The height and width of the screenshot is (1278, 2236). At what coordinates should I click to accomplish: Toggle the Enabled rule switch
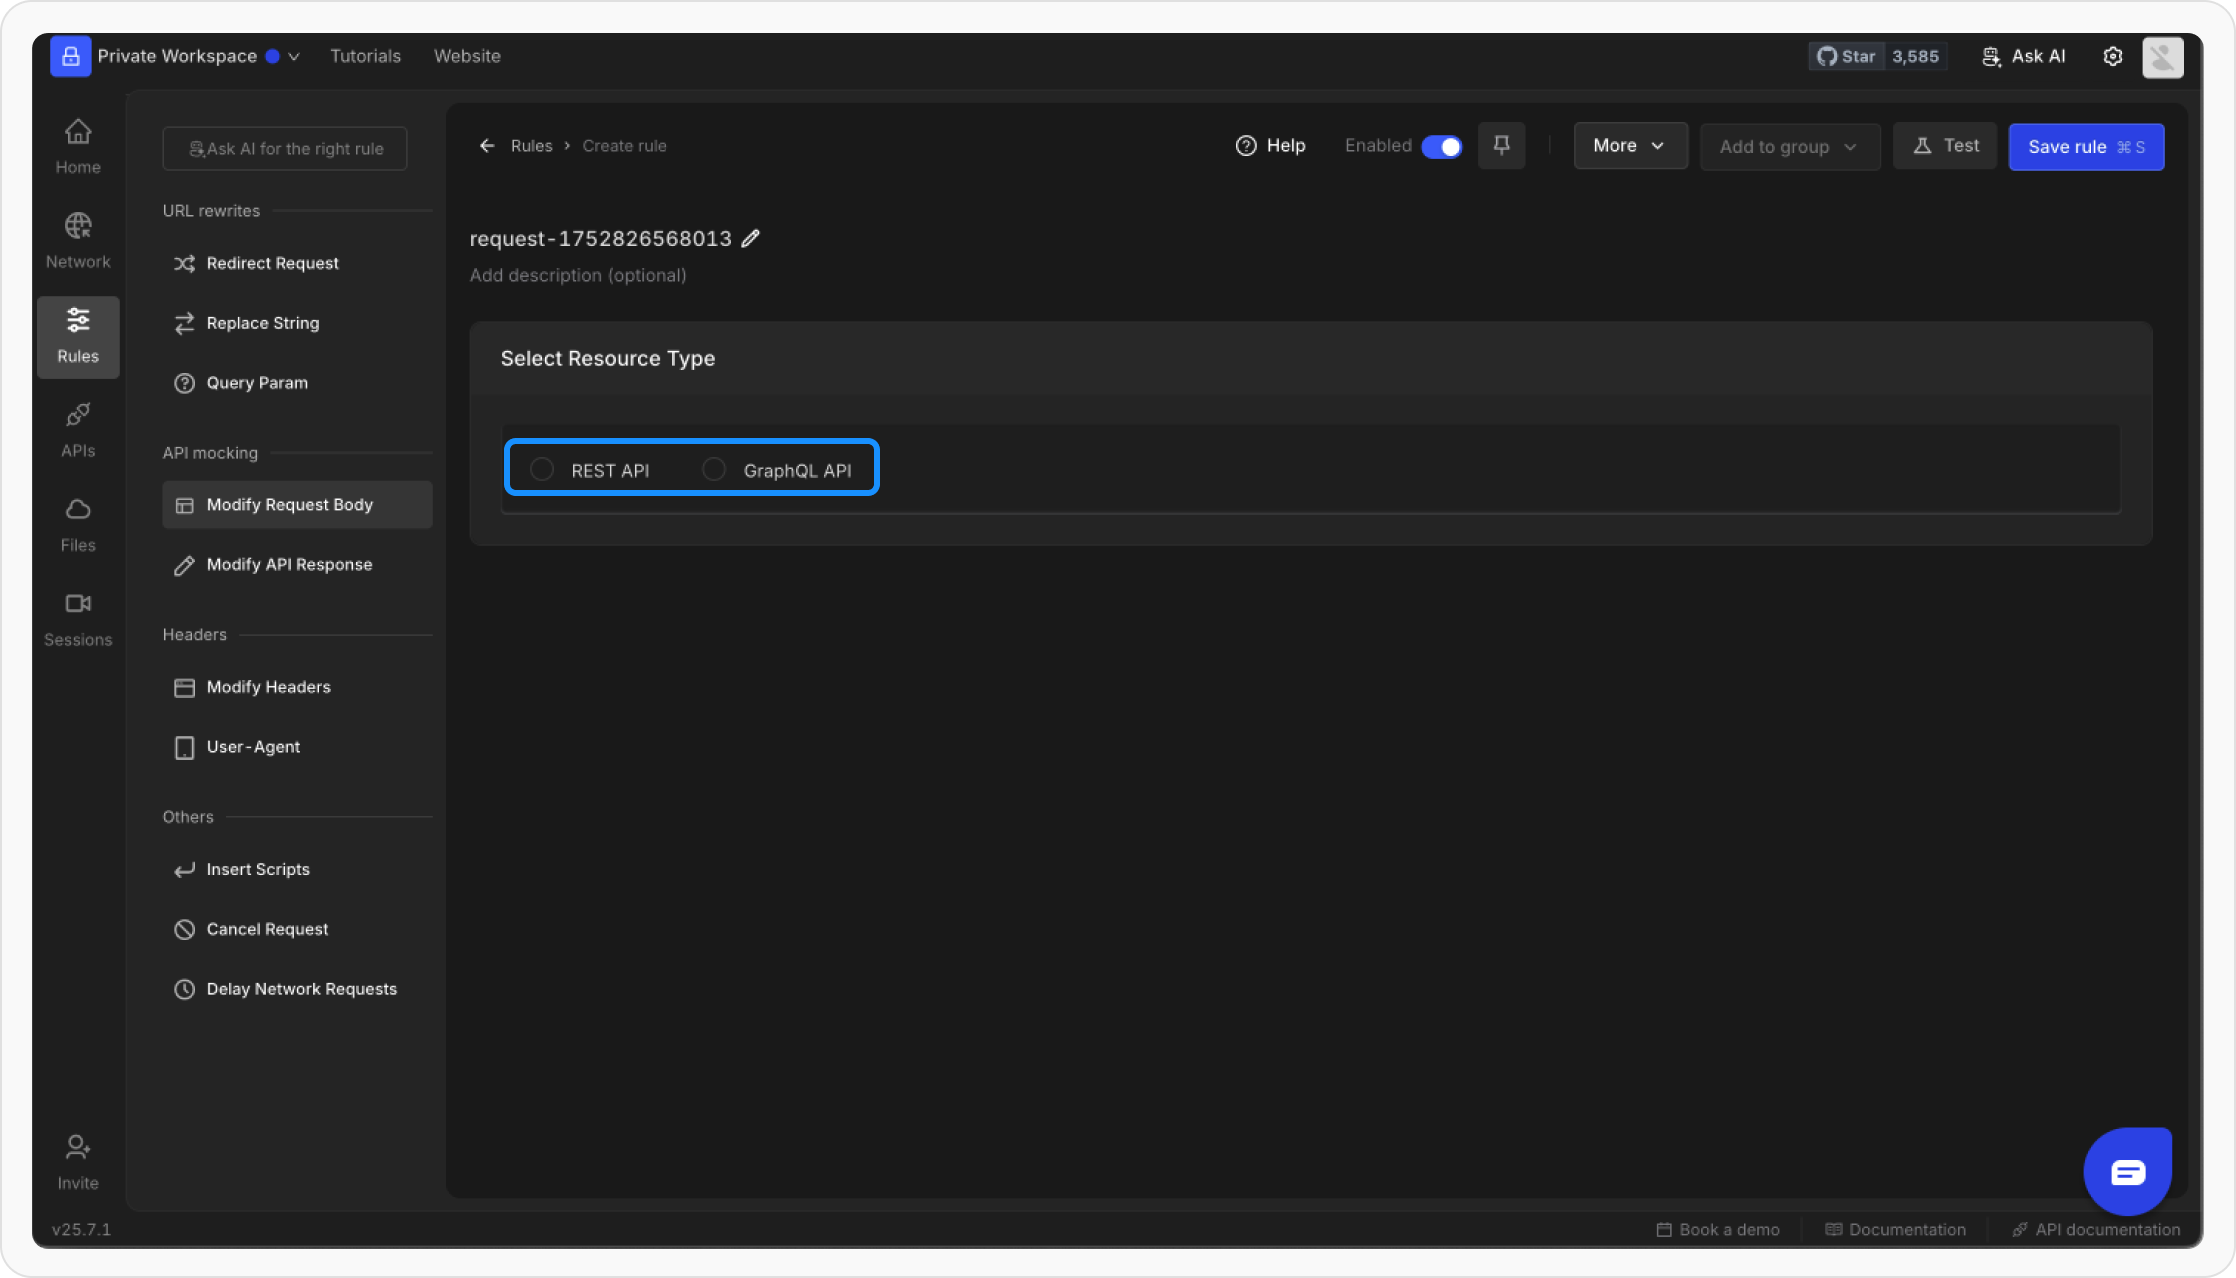point(1441,147)
